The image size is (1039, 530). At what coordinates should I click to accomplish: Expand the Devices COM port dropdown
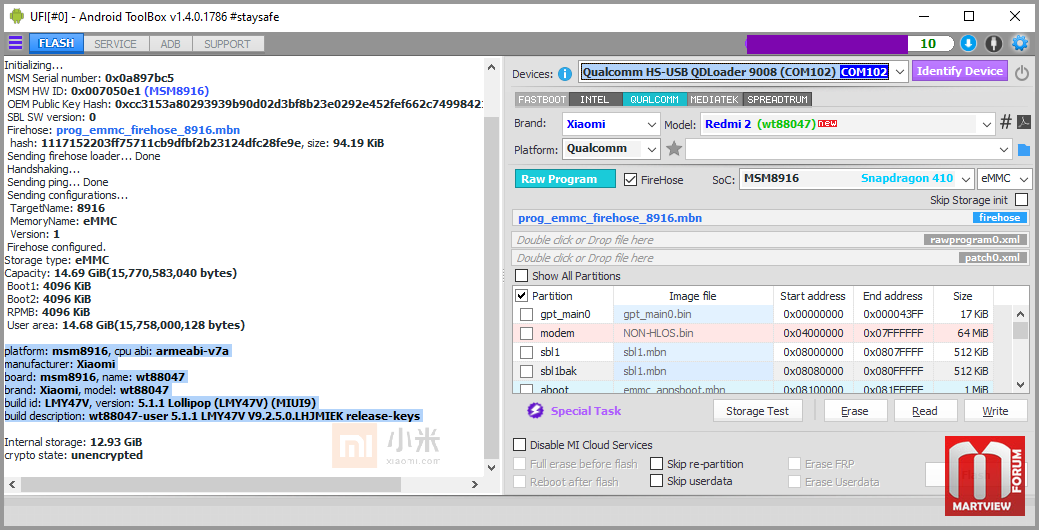[899, 72]
